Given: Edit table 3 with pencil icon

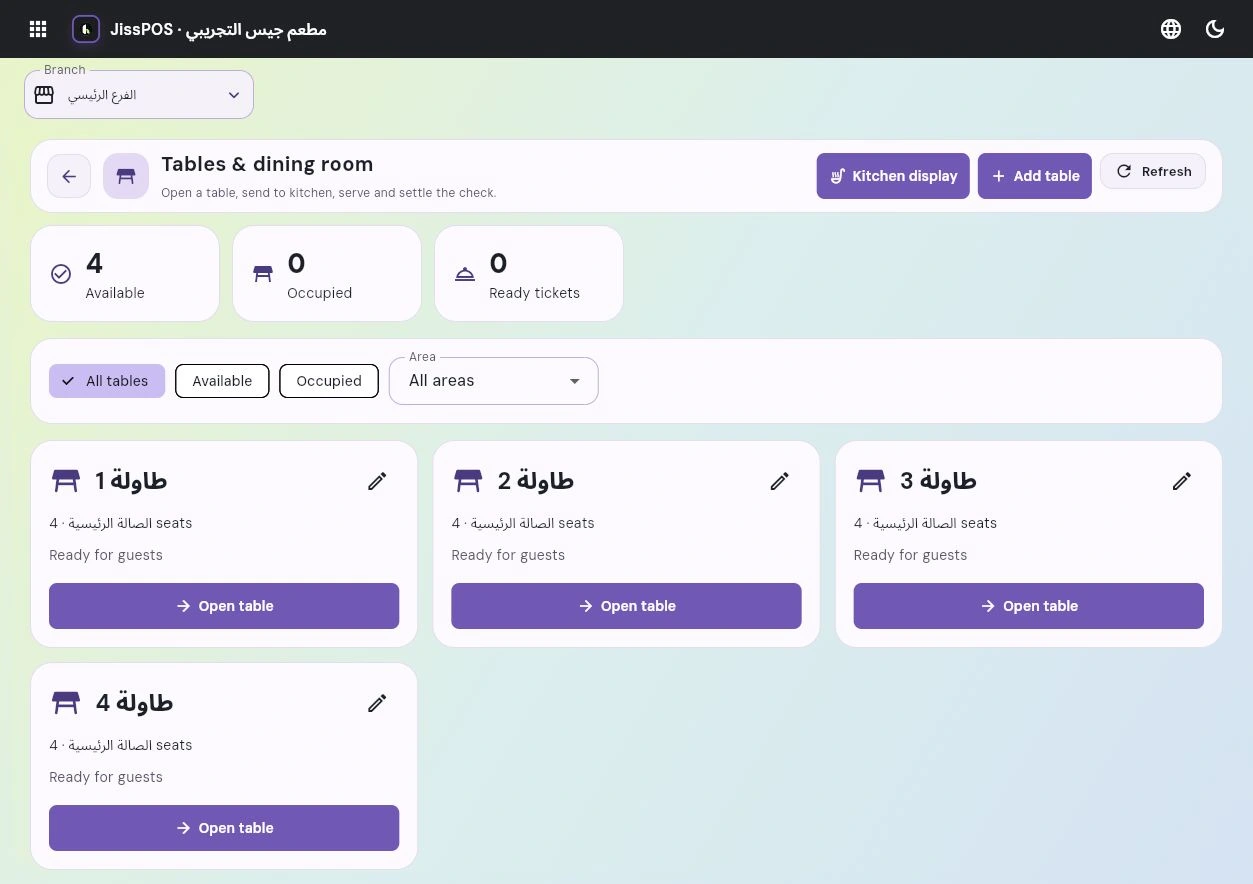Looking at the screenshot, I should 1182,481.
